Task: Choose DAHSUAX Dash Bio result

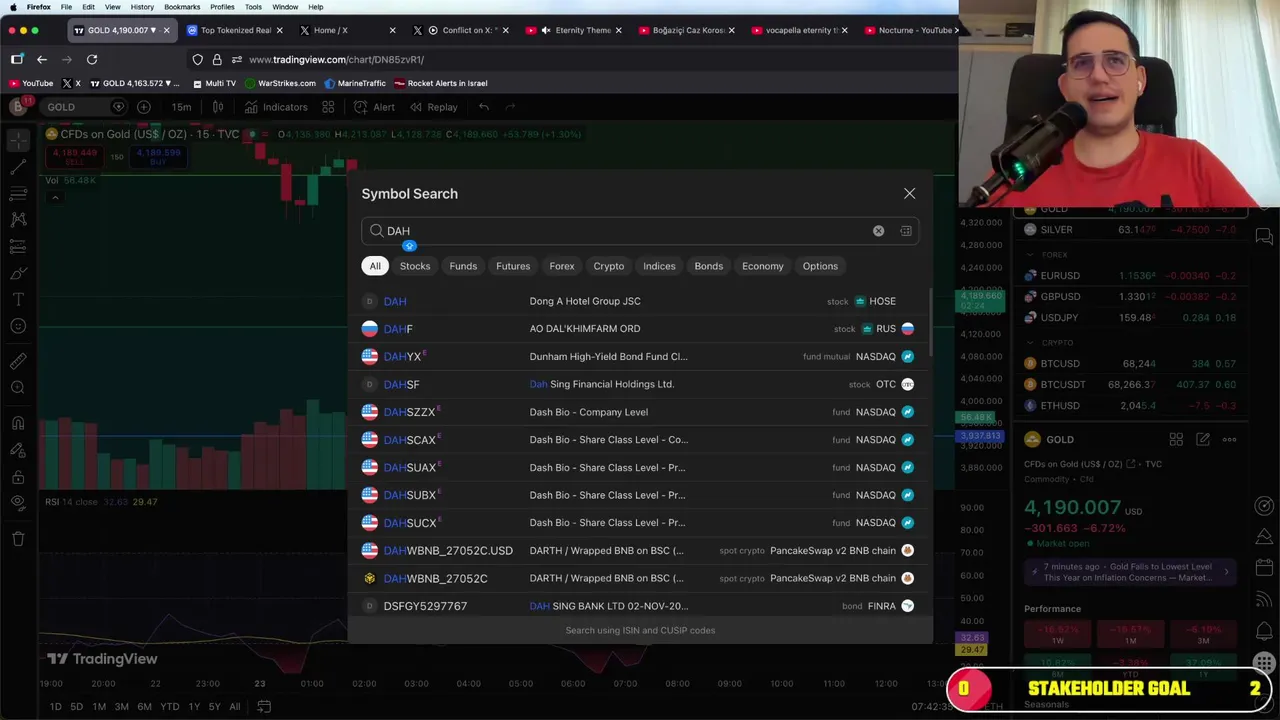Action: pos(640,467)
